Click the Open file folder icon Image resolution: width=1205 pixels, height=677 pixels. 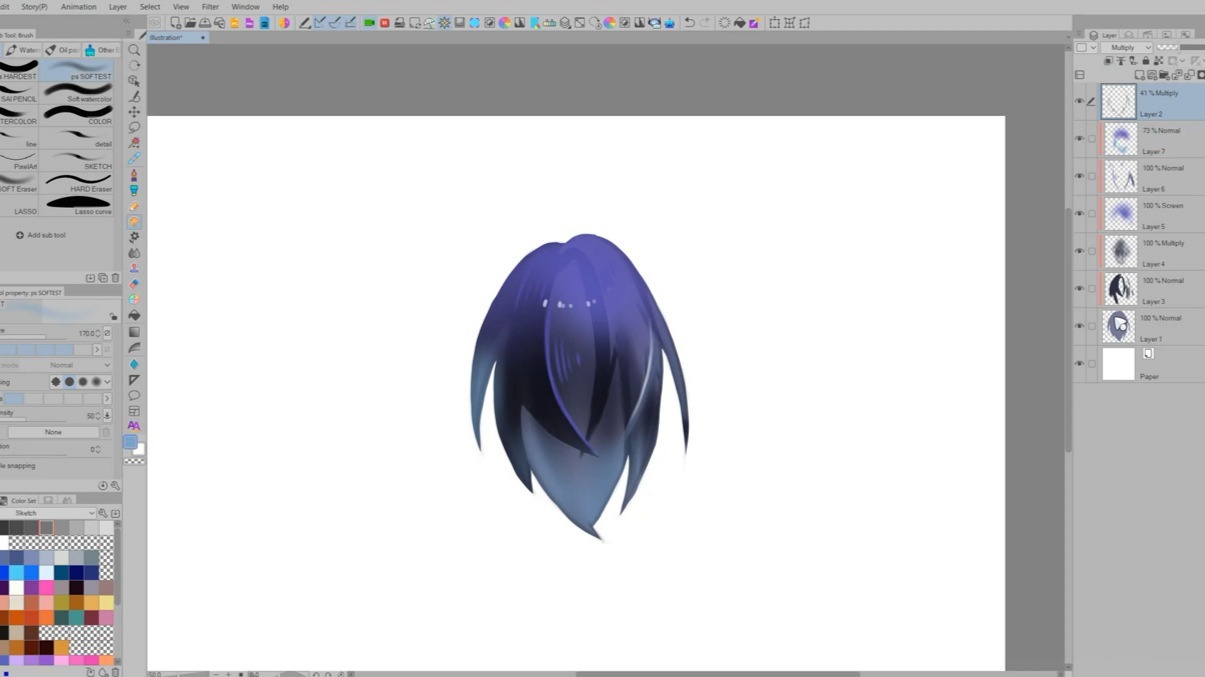190,22
